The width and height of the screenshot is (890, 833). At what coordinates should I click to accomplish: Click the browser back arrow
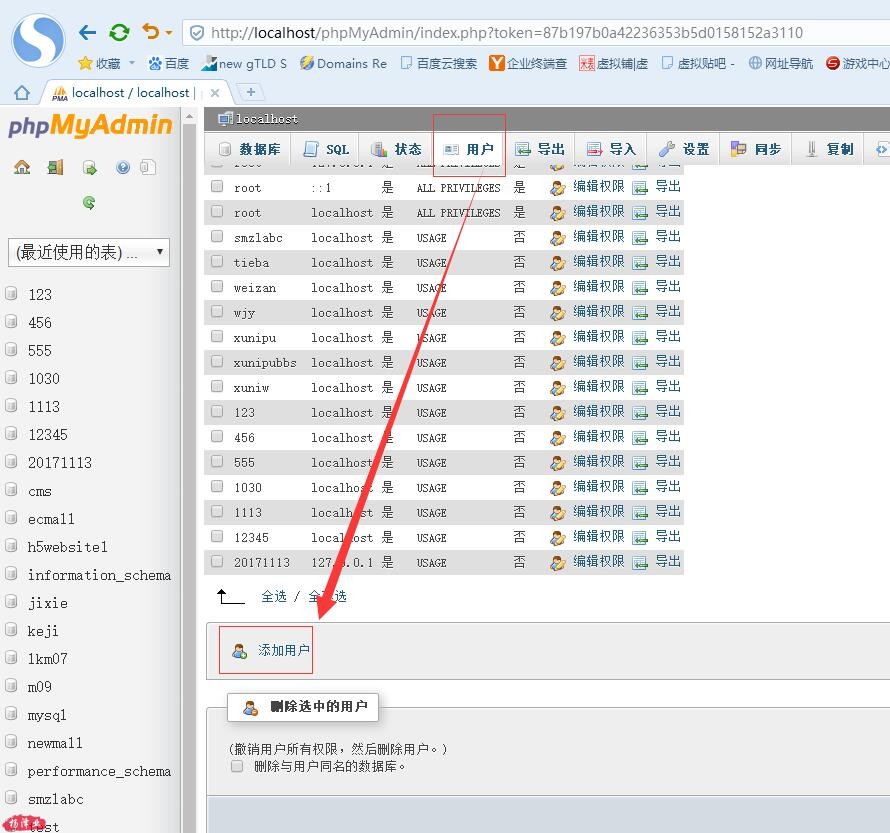87,32
